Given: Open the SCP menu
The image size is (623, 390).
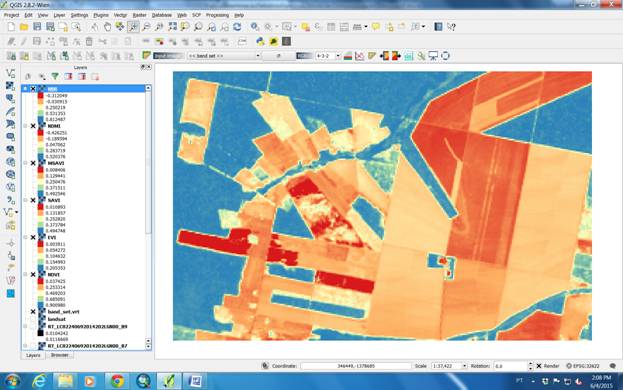Looking at the screenshot, I should point(196,15).
